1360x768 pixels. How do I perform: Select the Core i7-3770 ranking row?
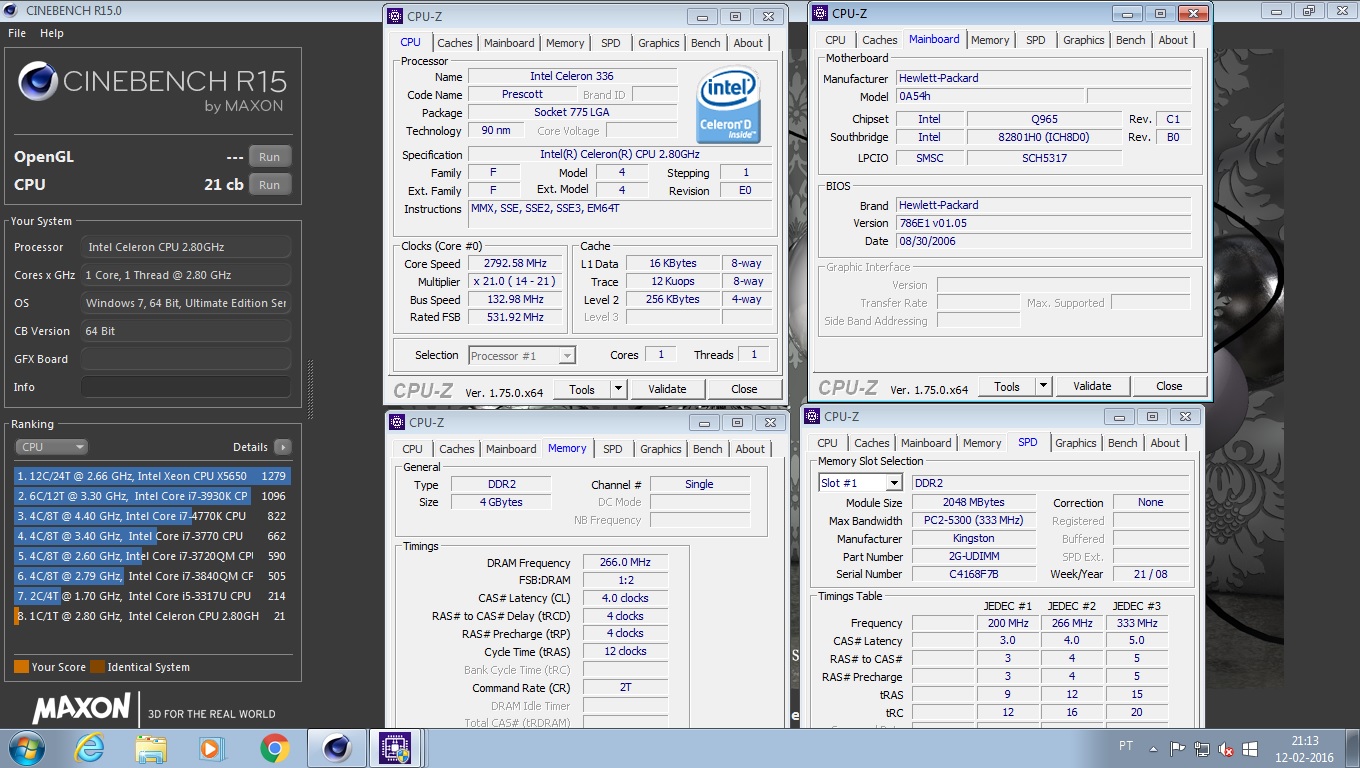click(152, 536)
